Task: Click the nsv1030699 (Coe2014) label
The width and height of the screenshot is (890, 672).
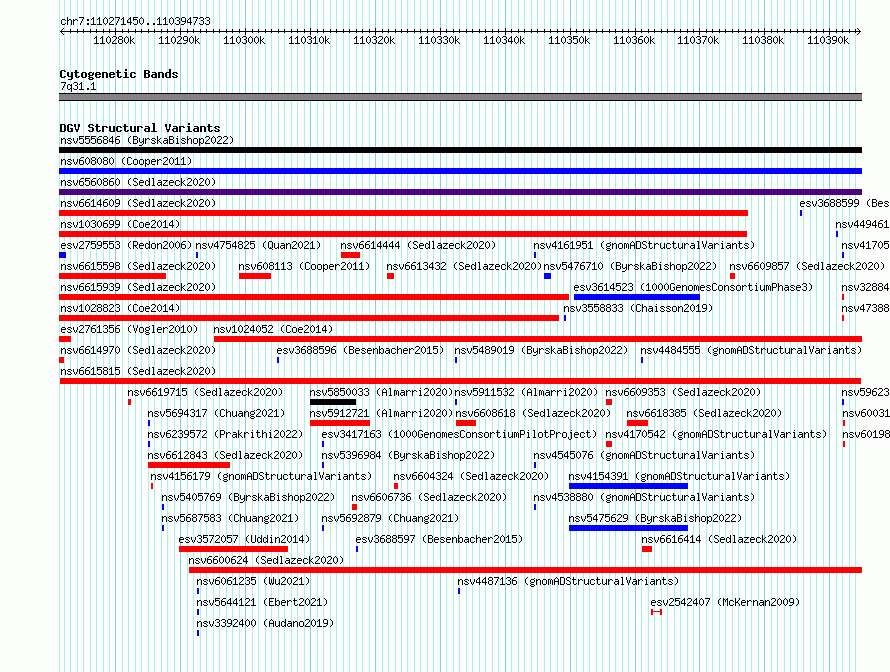Action: point(120,224)
